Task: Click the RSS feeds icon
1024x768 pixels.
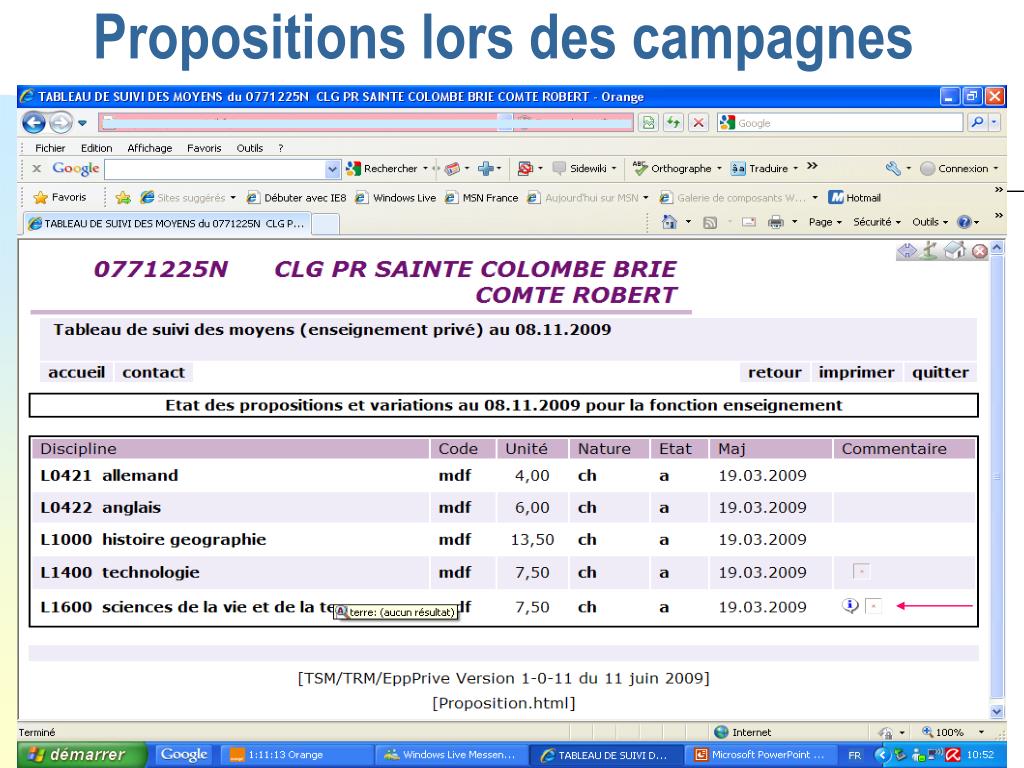Action: (x=710, y=223)
